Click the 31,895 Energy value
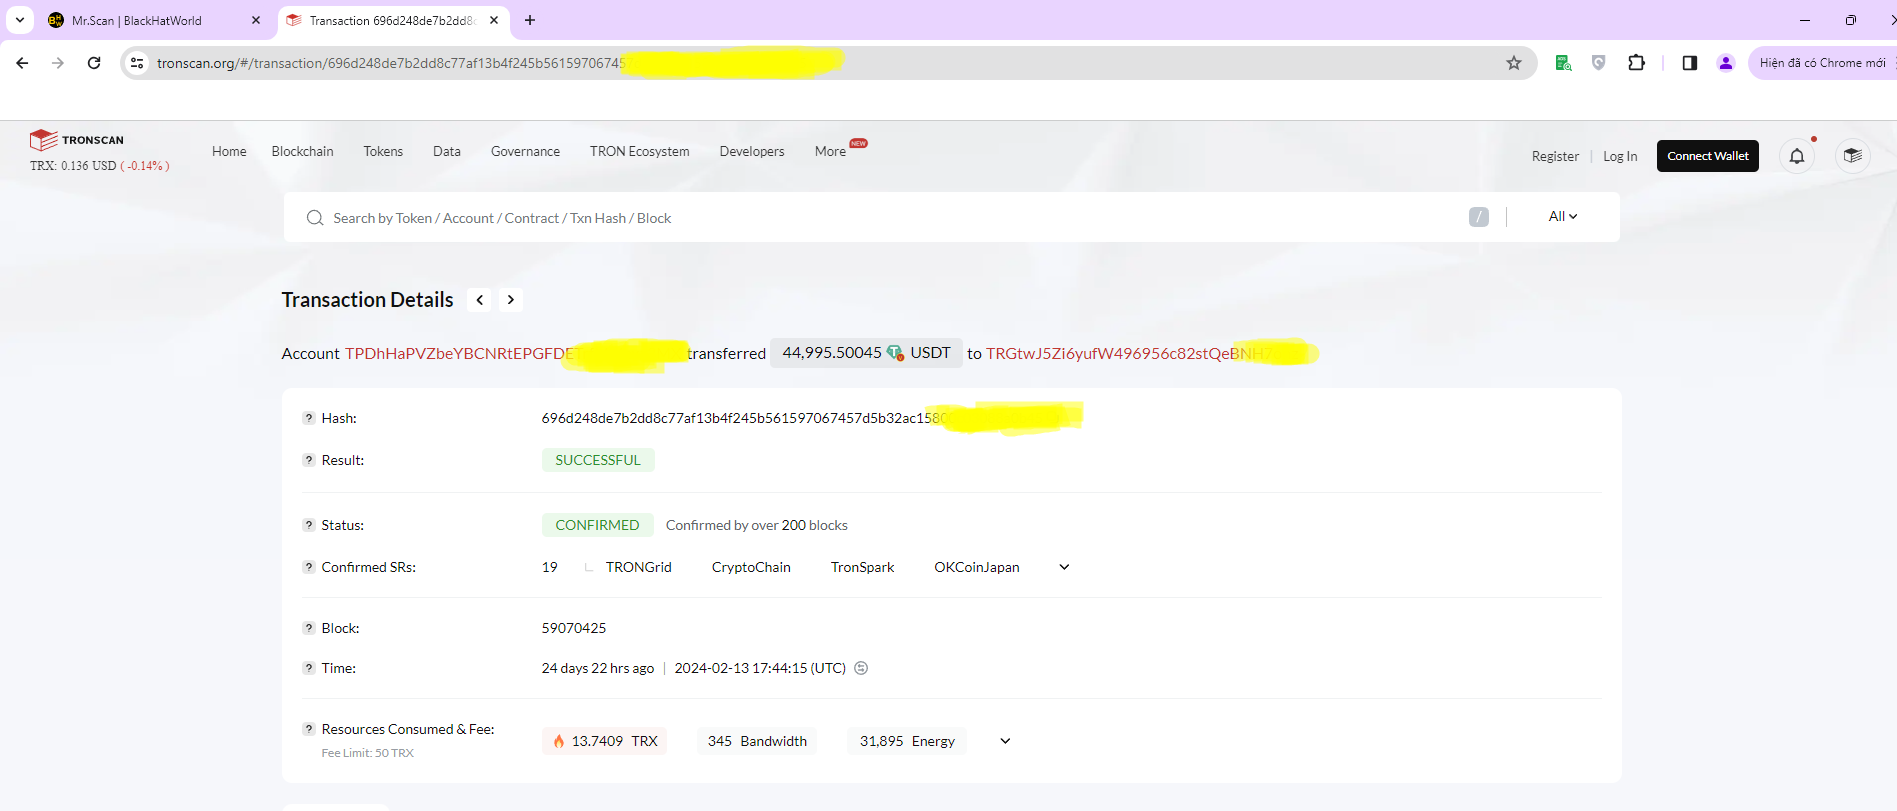Viewport: 1897px width, 811px height. point(907,741)
